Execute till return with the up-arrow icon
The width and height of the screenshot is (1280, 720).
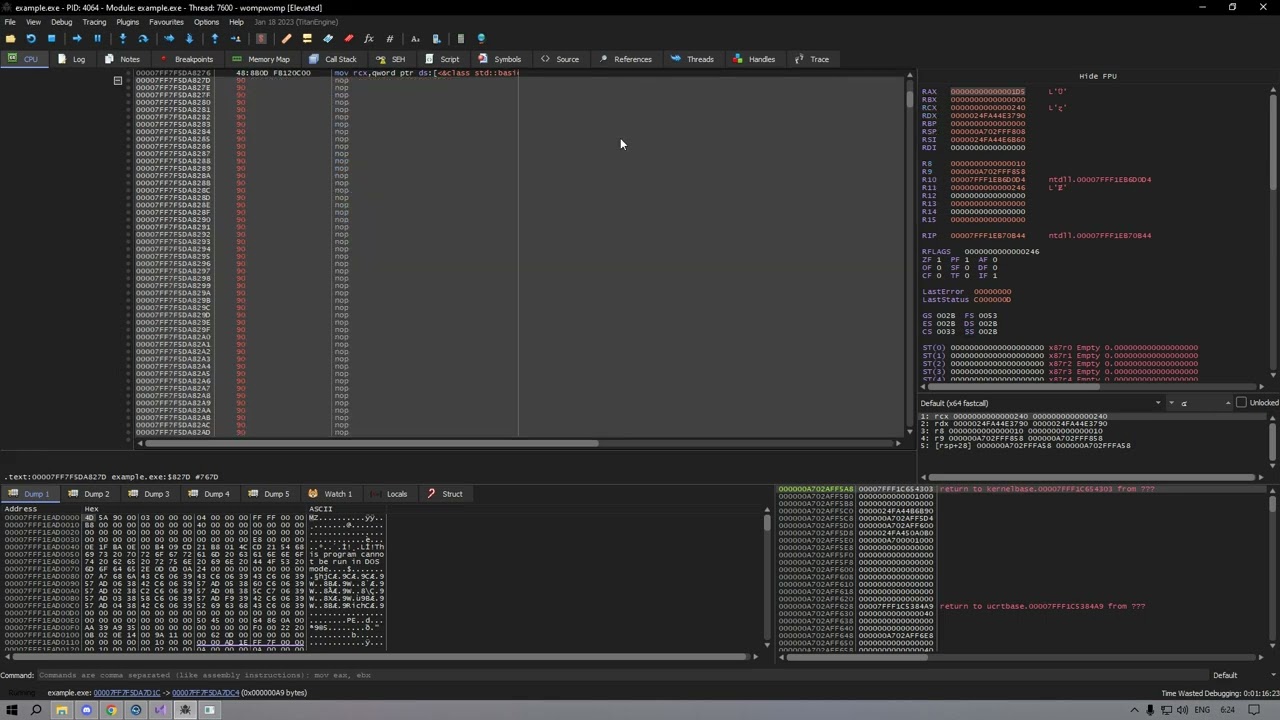(x=214, y=38)
